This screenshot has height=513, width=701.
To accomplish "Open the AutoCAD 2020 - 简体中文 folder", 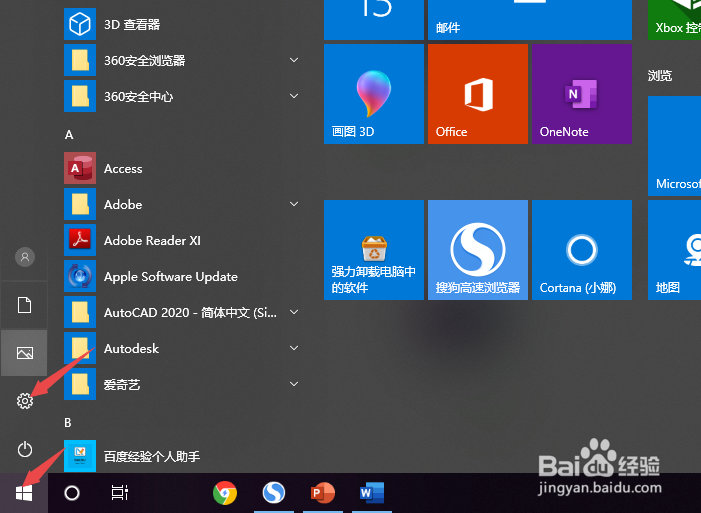I will (179, 312).
